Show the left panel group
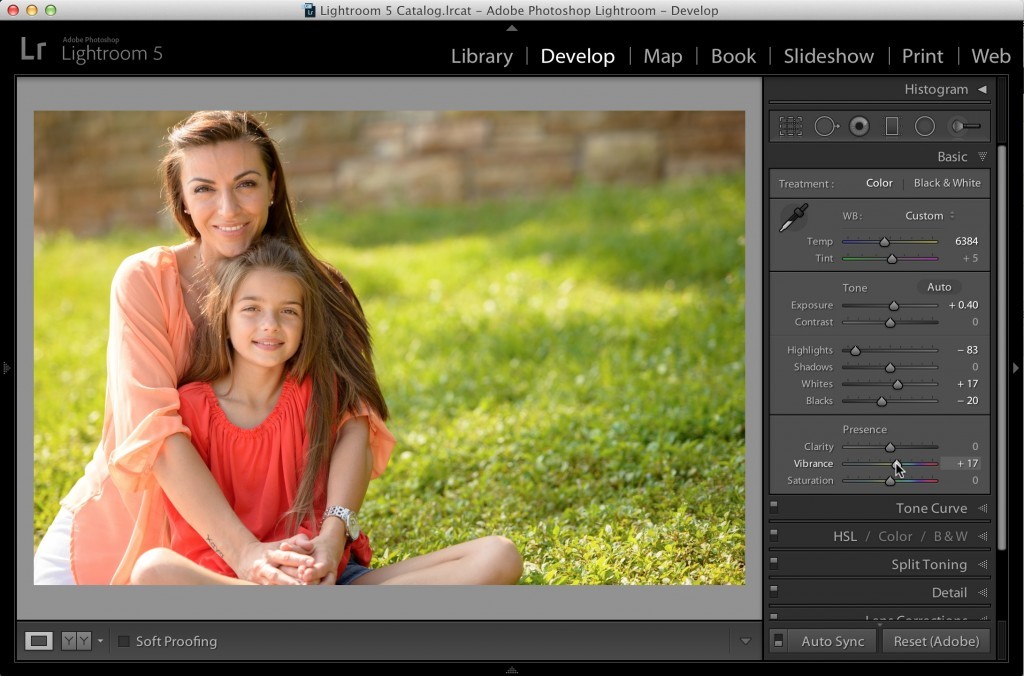The image size is (1024, 676). [7, 368]
